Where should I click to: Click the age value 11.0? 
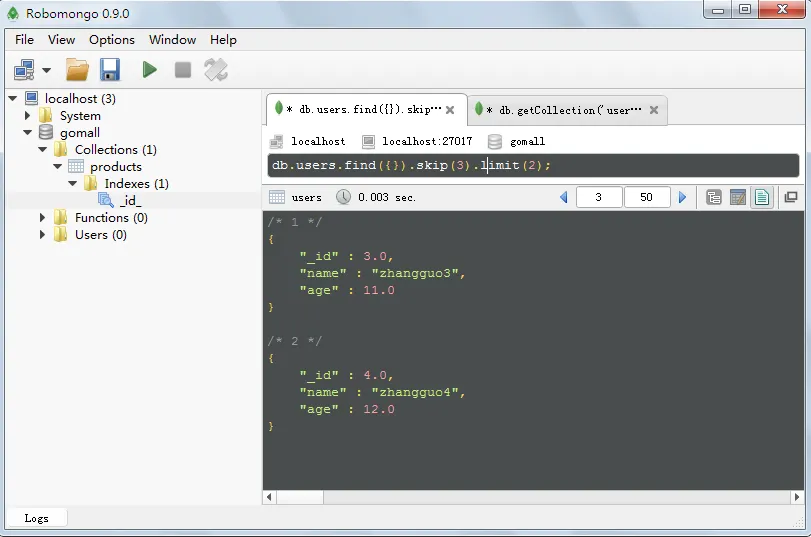[379, 290]
